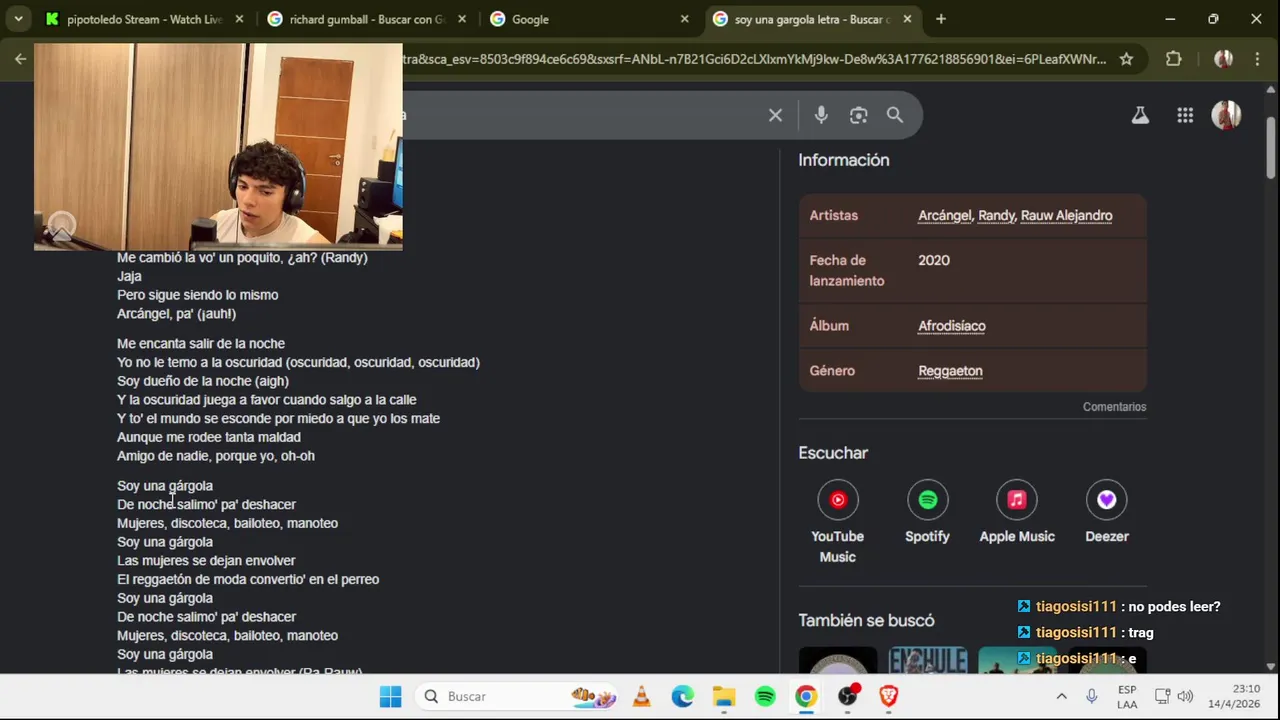Go back with browser back arrow
This screenshot has height=720, width=1280.
click(x=20, y=59)
